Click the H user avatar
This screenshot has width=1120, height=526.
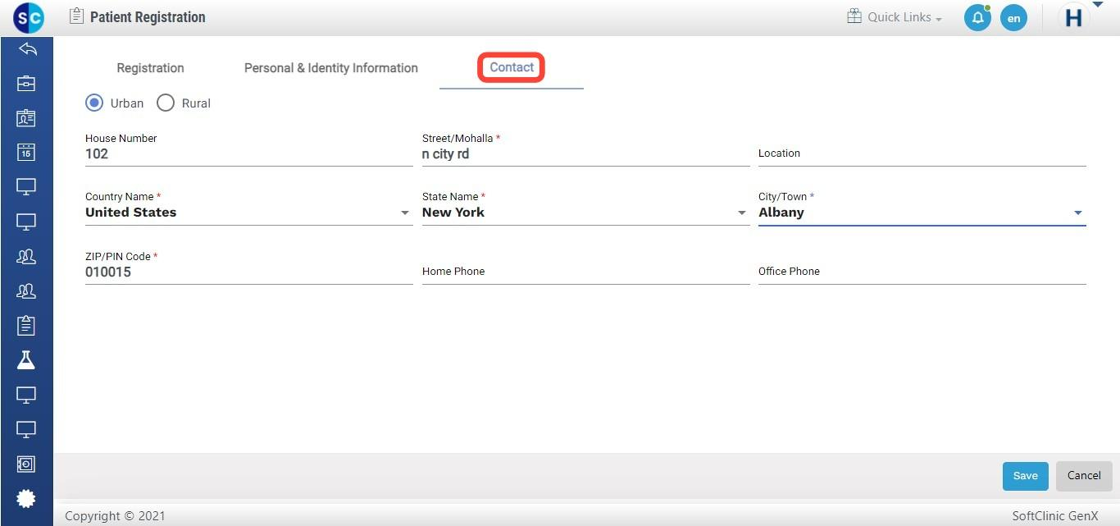(1074, 18)
